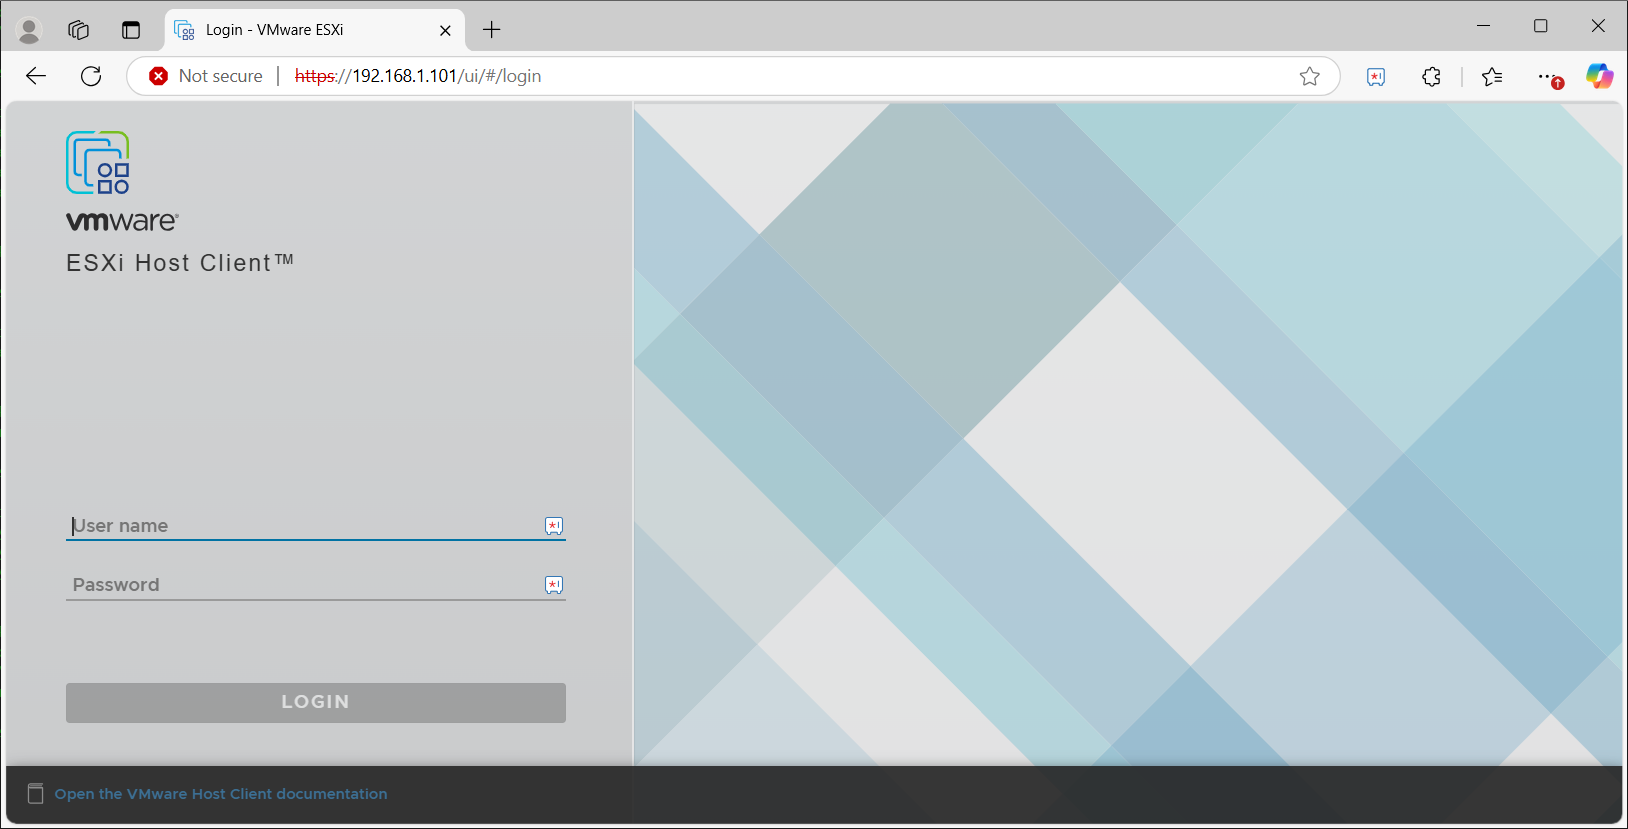Click the User name field
1628x829 pixels.
click(x=300, y=525)
